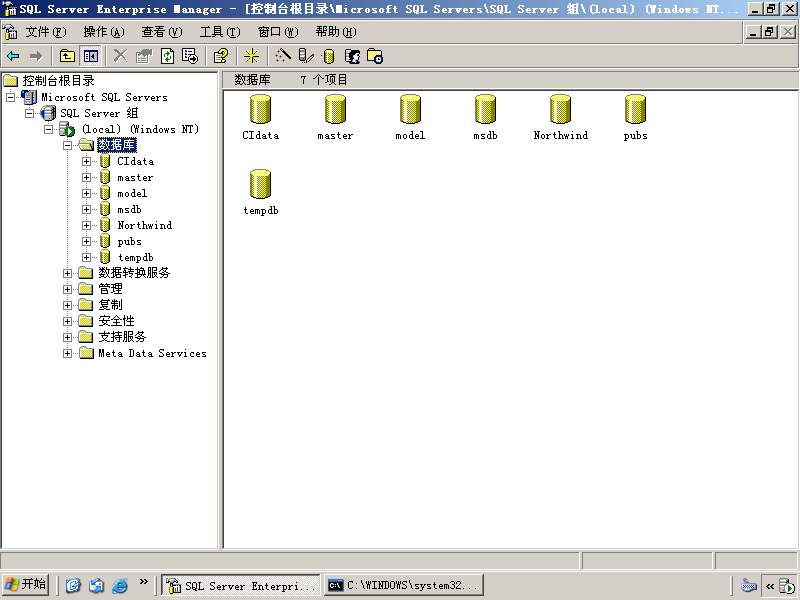
Task: Expand the model database tree node
Action: [x=86, y=193]
